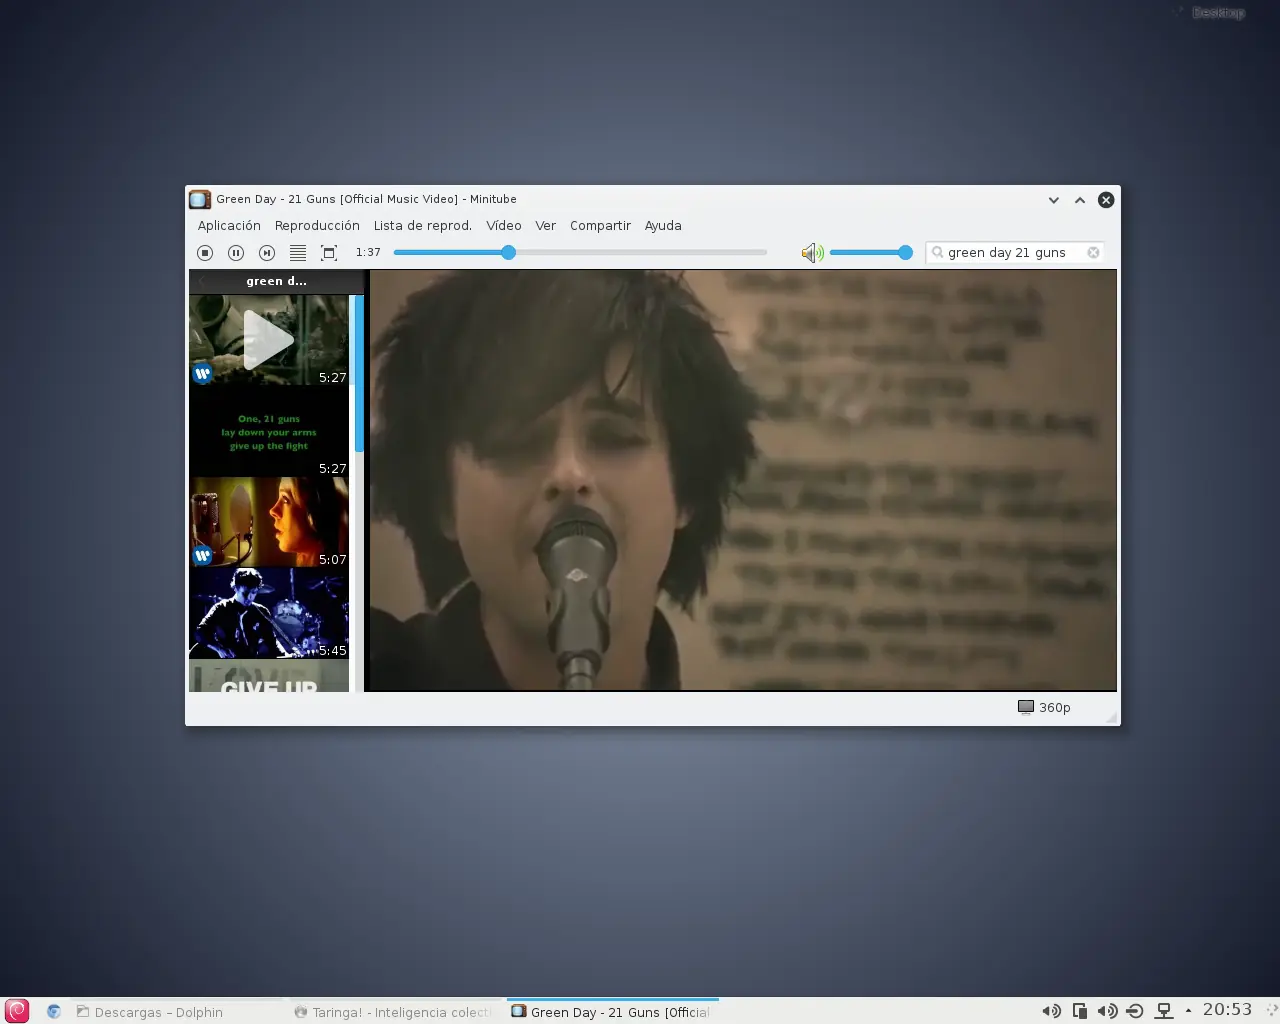
Task: Open the Reproducción menu
Action: tap(317, 226)
